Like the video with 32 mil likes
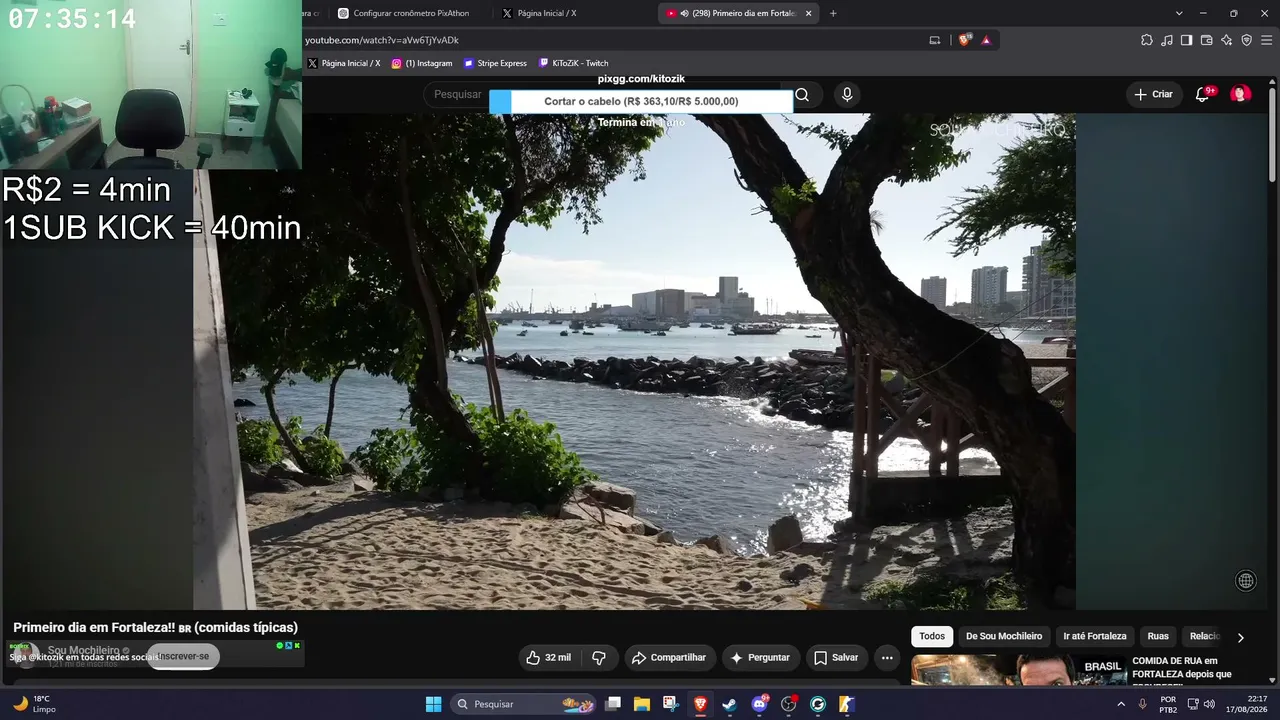The height and width of the screenshot is (720, 1280). (x=548, y=657)
